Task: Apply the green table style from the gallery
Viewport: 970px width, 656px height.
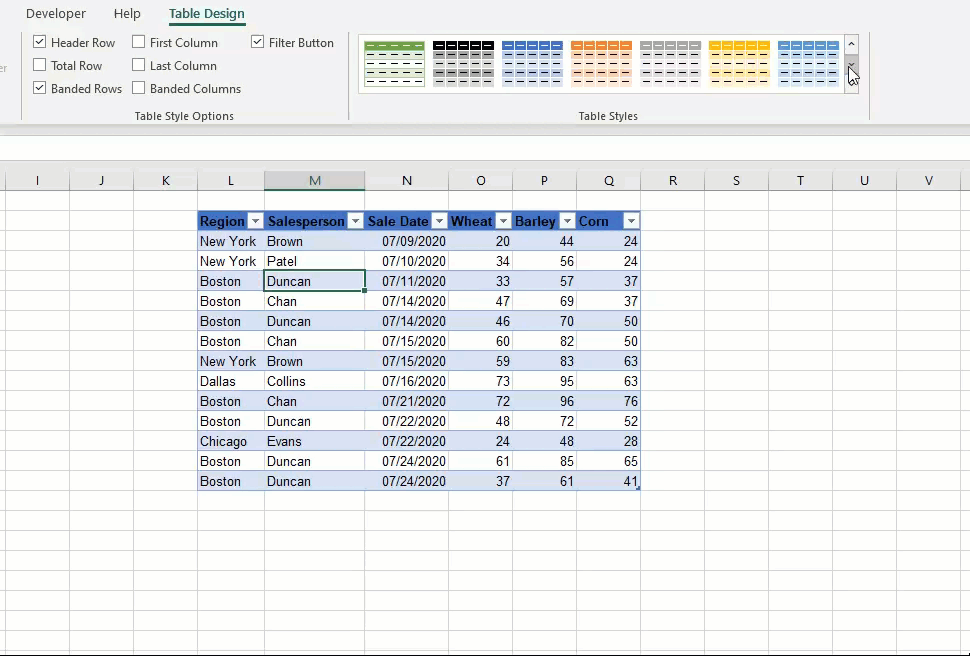Action: pyautogui.click(x=393, y=62)
